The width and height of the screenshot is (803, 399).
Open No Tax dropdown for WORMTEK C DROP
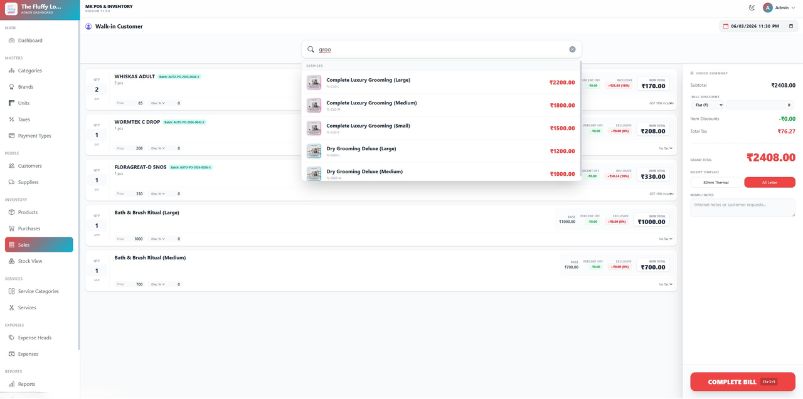click(x=665, y=148)
